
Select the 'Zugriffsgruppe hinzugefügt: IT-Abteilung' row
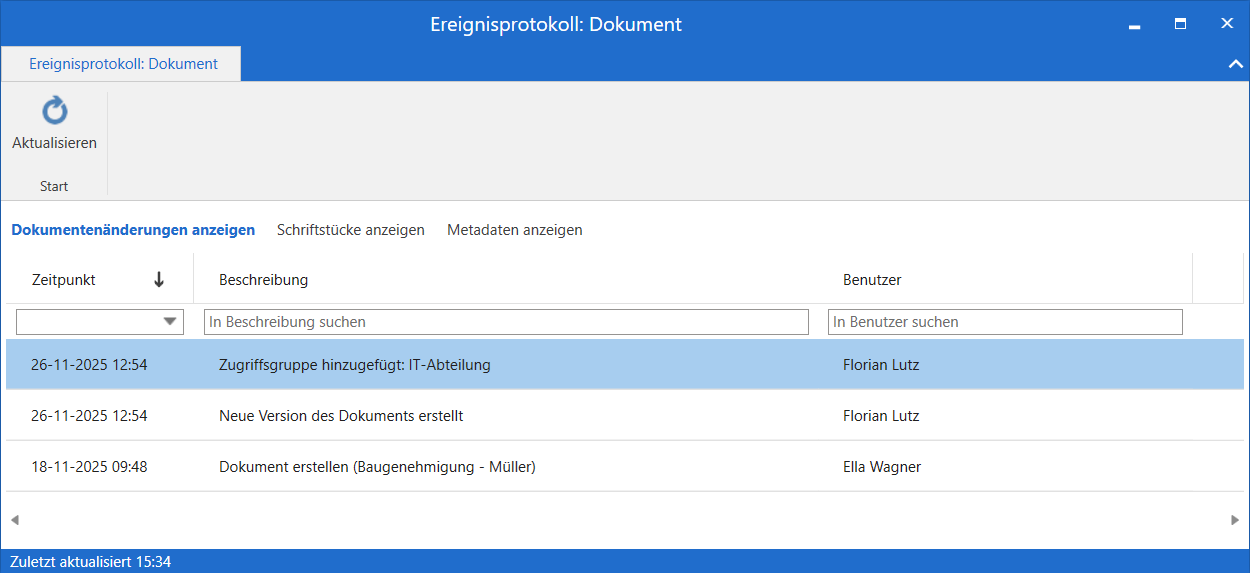(x=354, y=365)
